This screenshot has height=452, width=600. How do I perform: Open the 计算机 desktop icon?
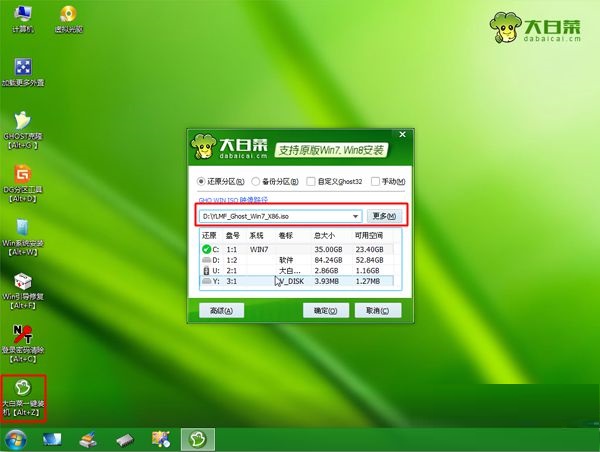click(x=21, y=17)
